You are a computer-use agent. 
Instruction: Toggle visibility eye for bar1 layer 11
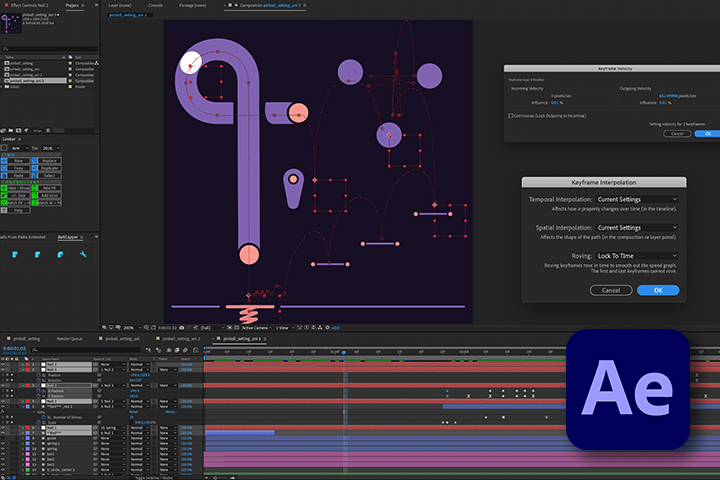(x=3, y=454)
